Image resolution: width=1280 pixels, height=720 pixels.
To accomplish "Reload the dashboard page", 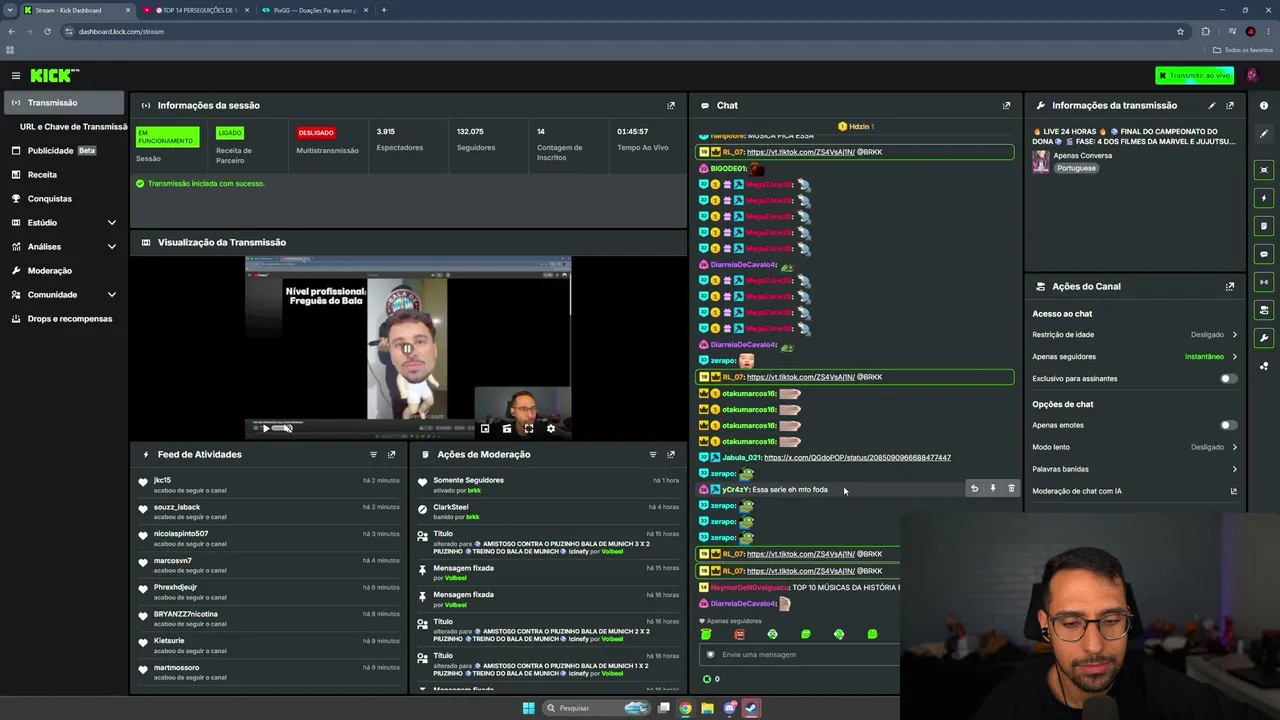I will pos(47,31).
